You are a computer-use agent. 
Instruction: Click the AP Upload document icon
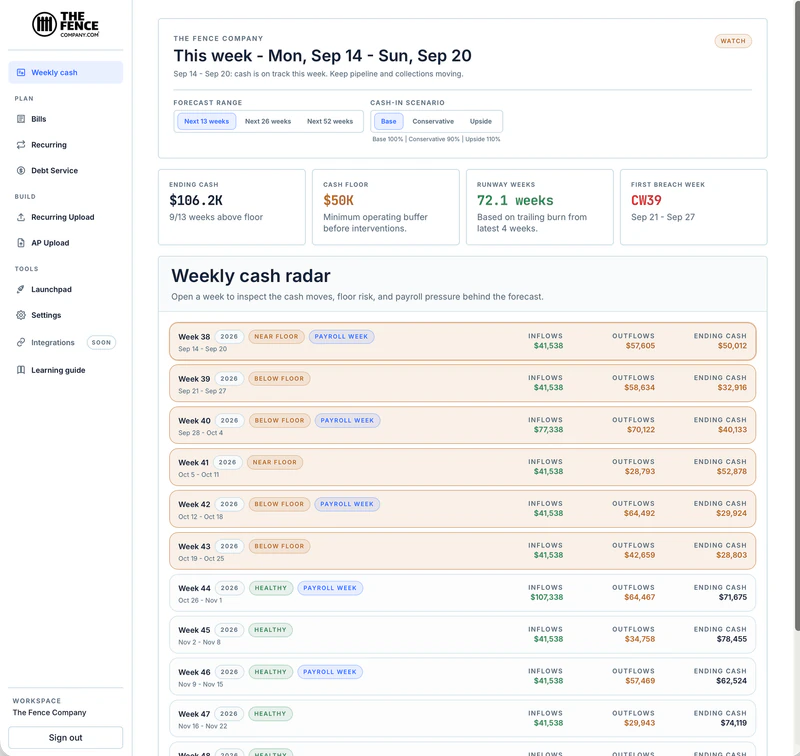point(21,243)
